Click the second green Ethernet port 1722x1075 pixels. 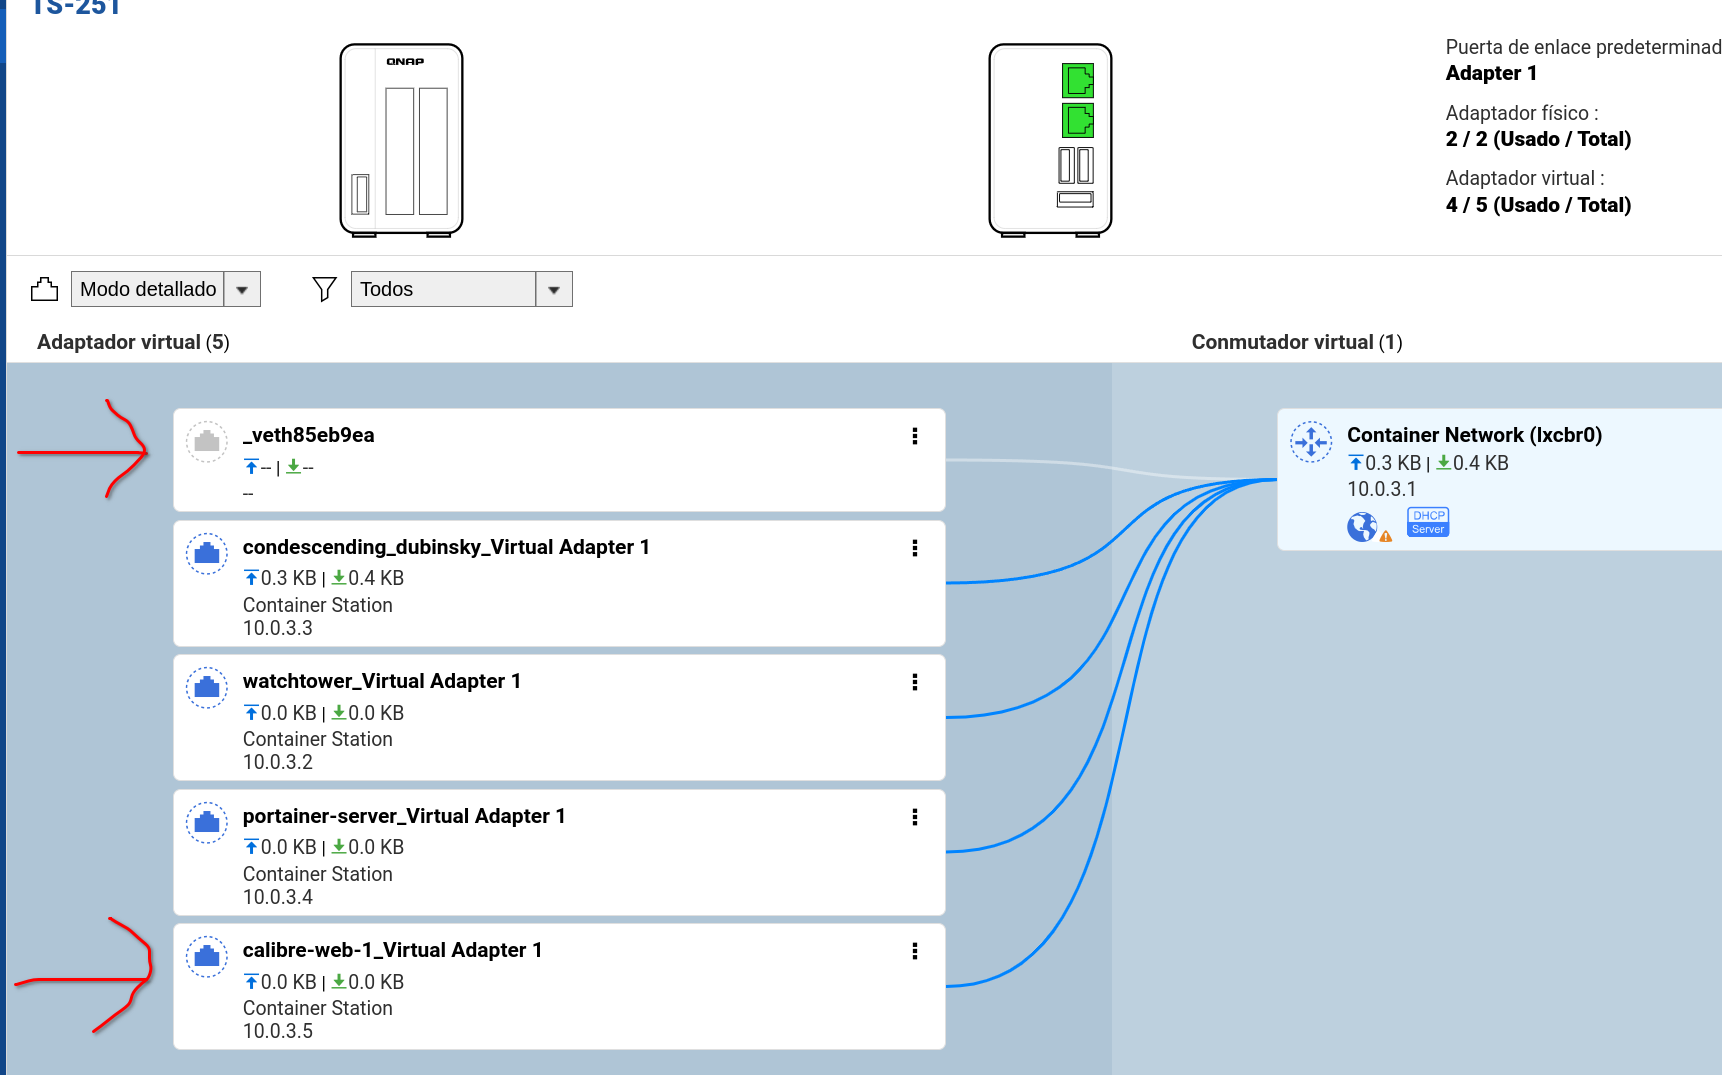1077,120
